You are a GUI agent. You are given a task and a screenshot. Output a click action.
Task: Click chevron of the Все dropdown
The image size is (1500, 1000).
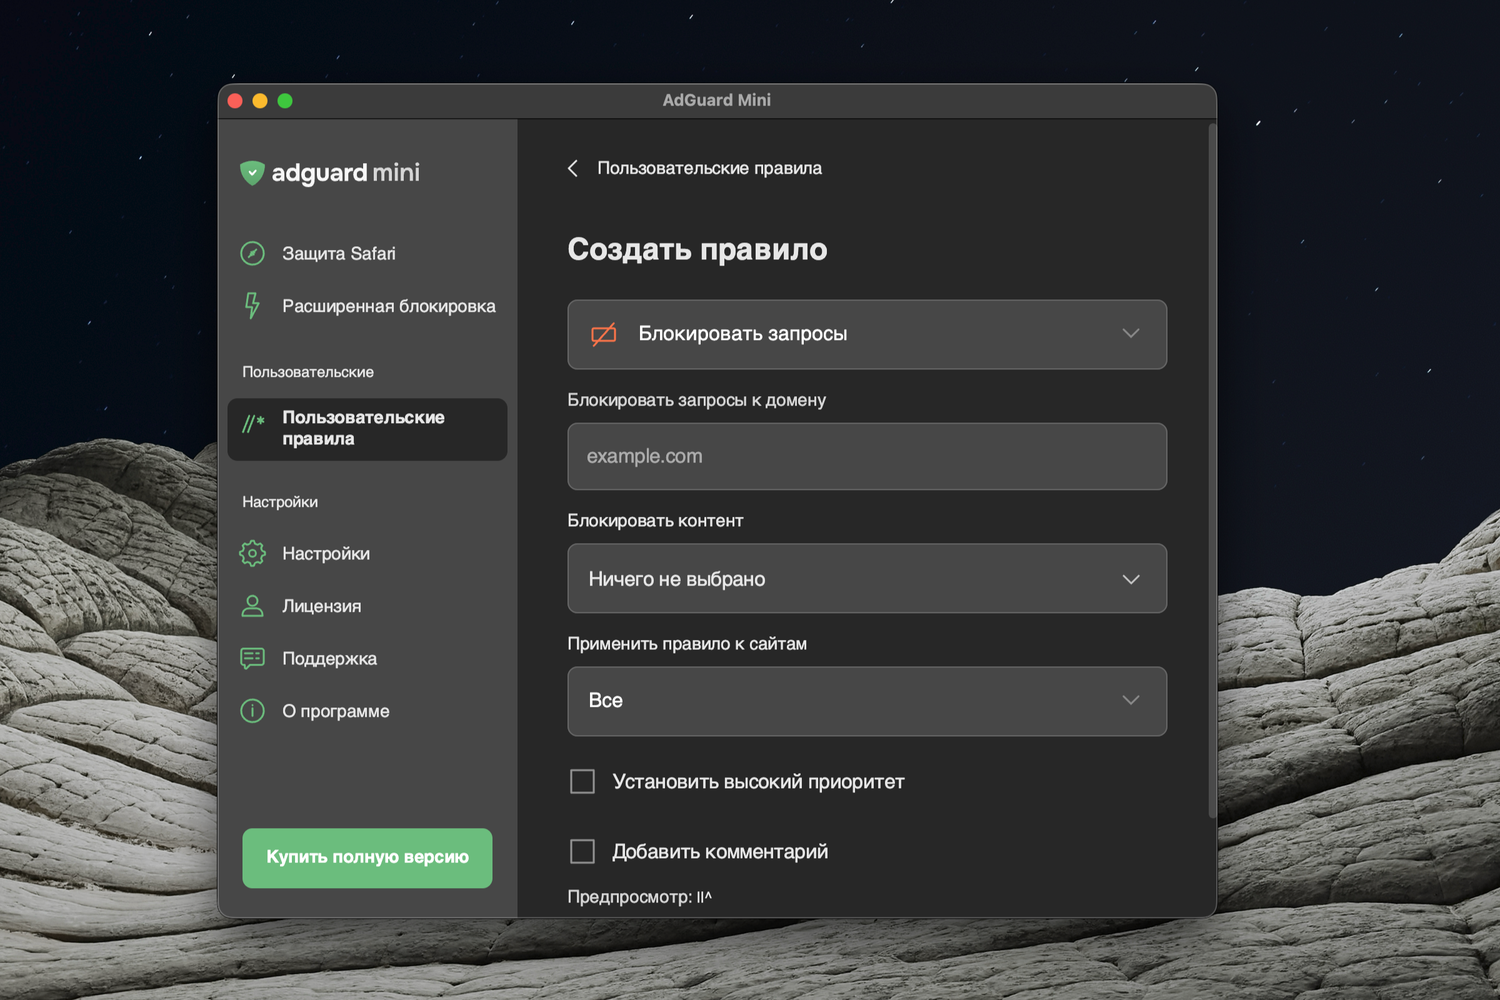[1131, 700]
